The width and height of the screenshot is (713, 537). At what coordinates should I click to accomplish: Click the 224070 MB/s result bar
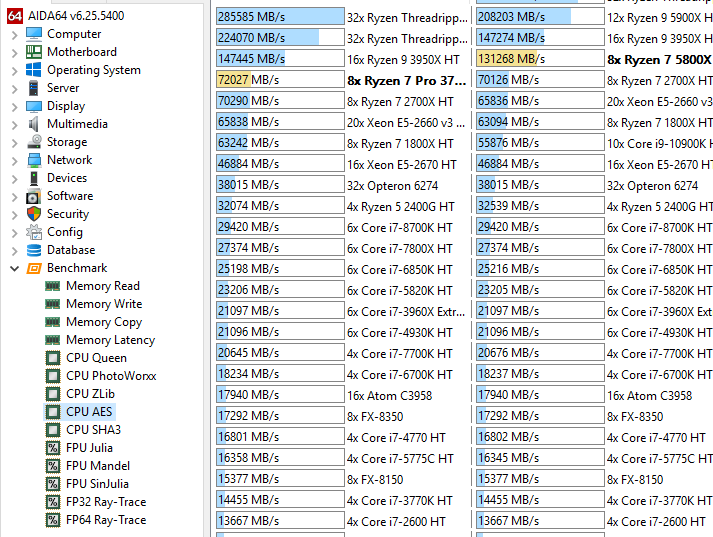point(280,38)
